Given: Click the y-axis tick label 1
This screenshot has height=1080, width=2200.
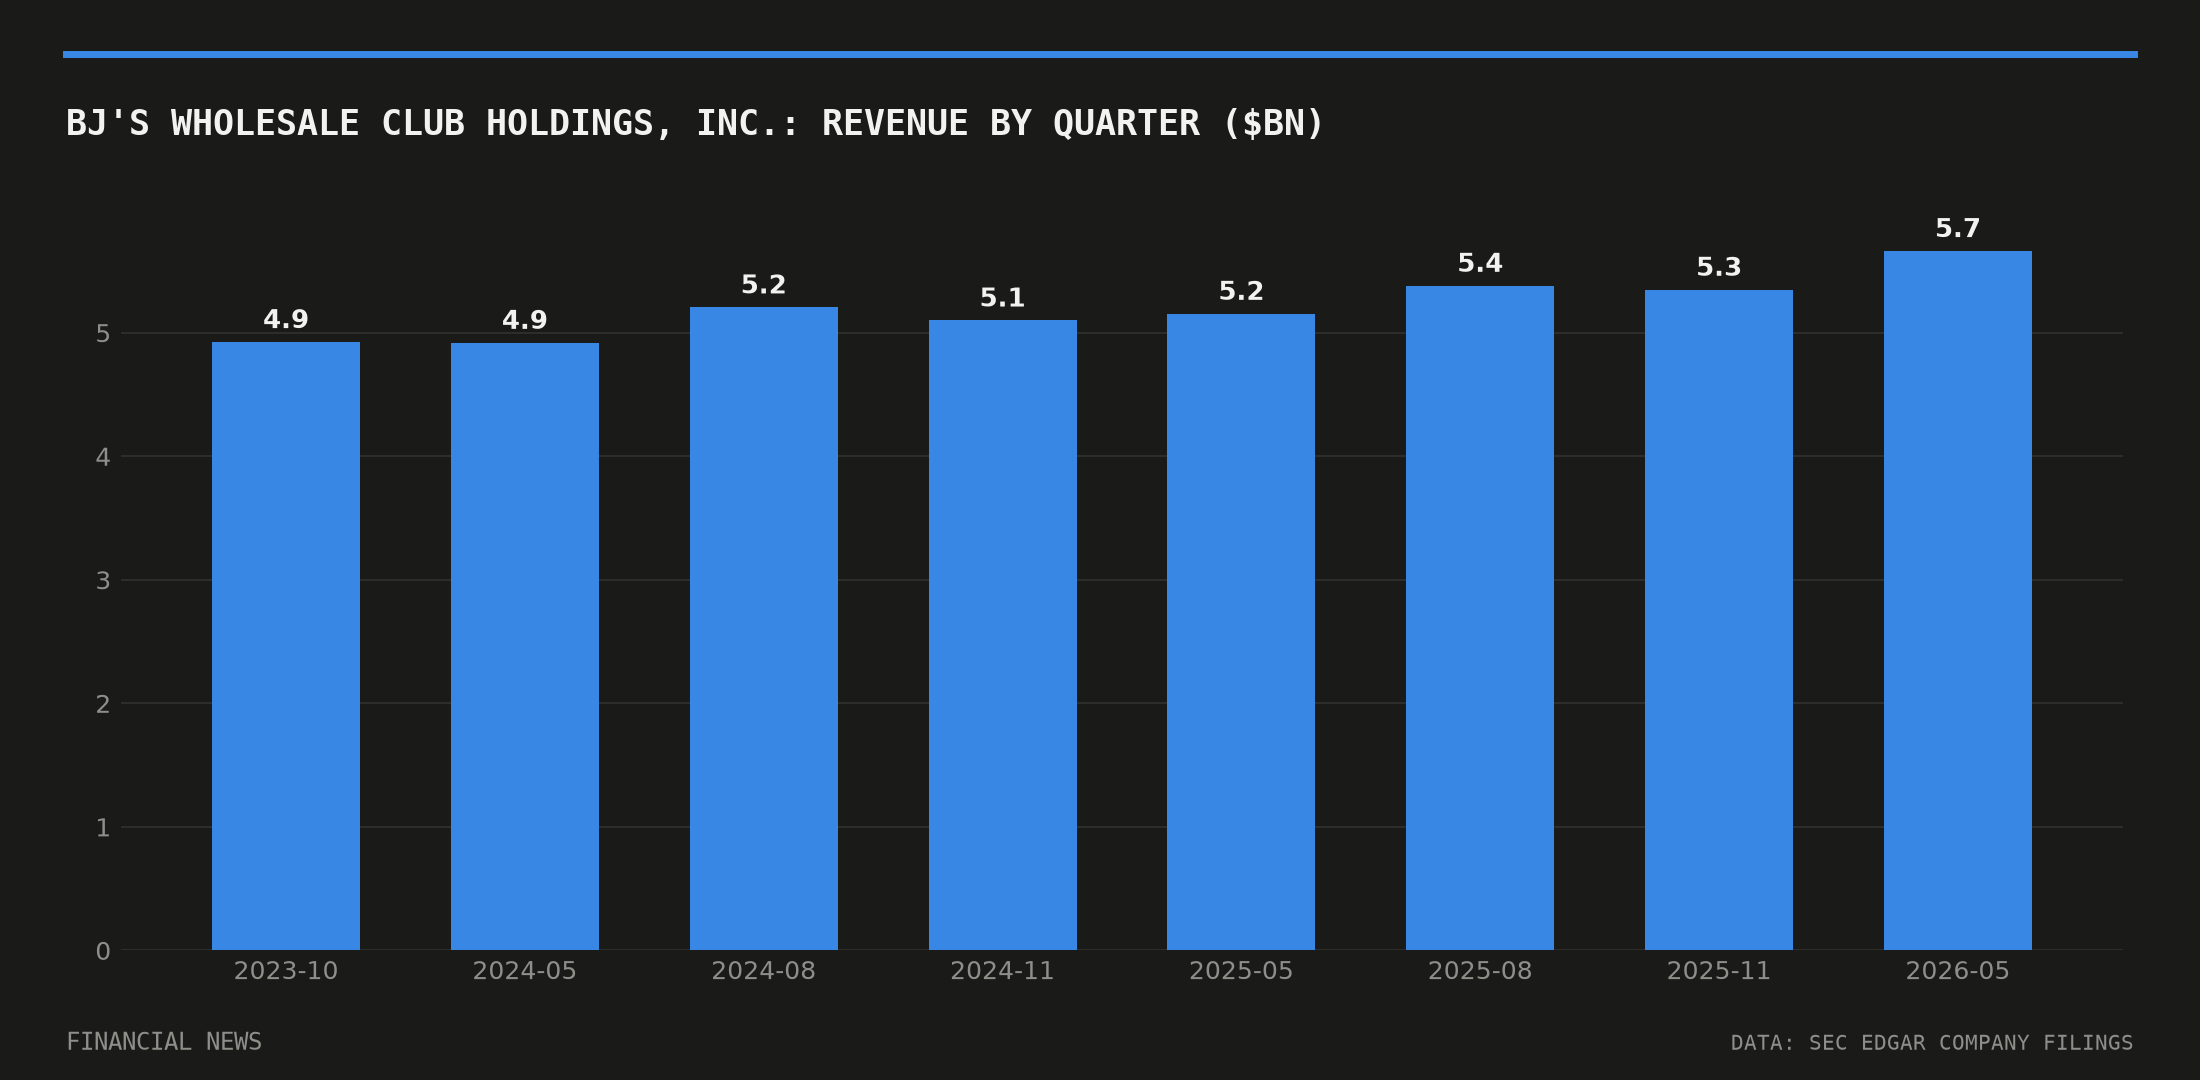Looking at the screenshot, I should (103, 828).
